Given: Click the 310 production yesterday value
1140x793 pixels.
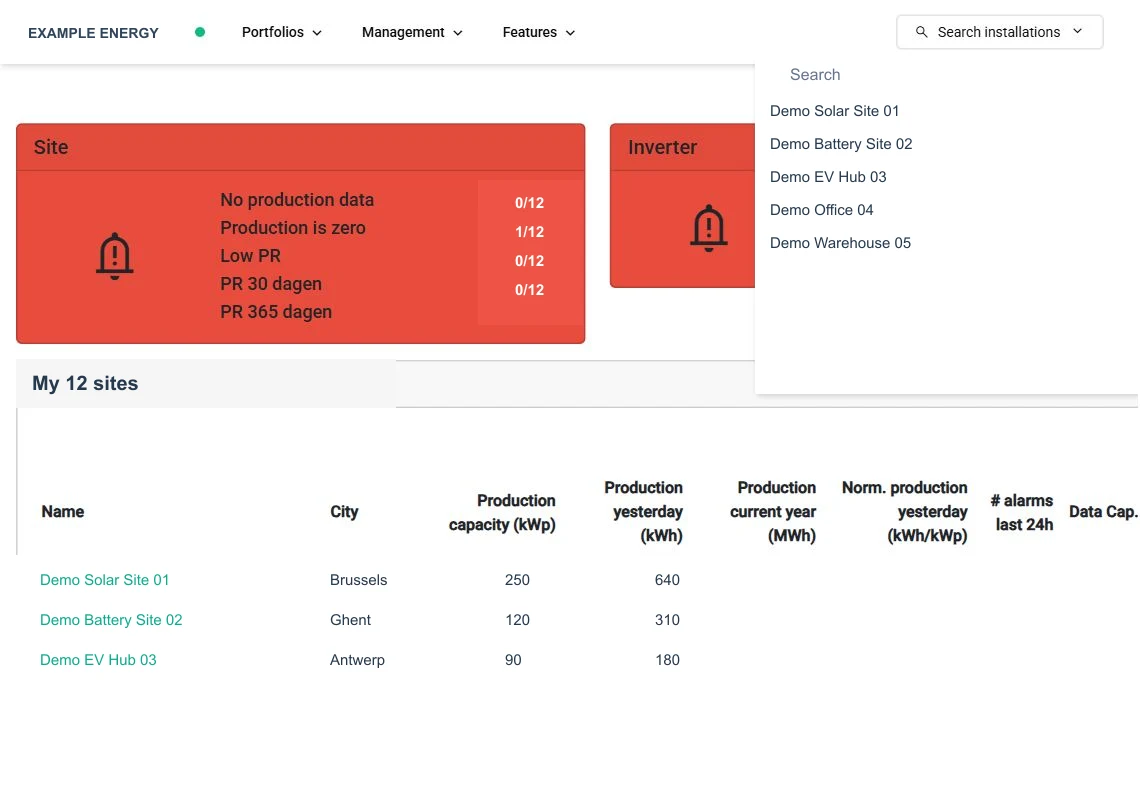Looking at the screenshot, I should [667, 620].
